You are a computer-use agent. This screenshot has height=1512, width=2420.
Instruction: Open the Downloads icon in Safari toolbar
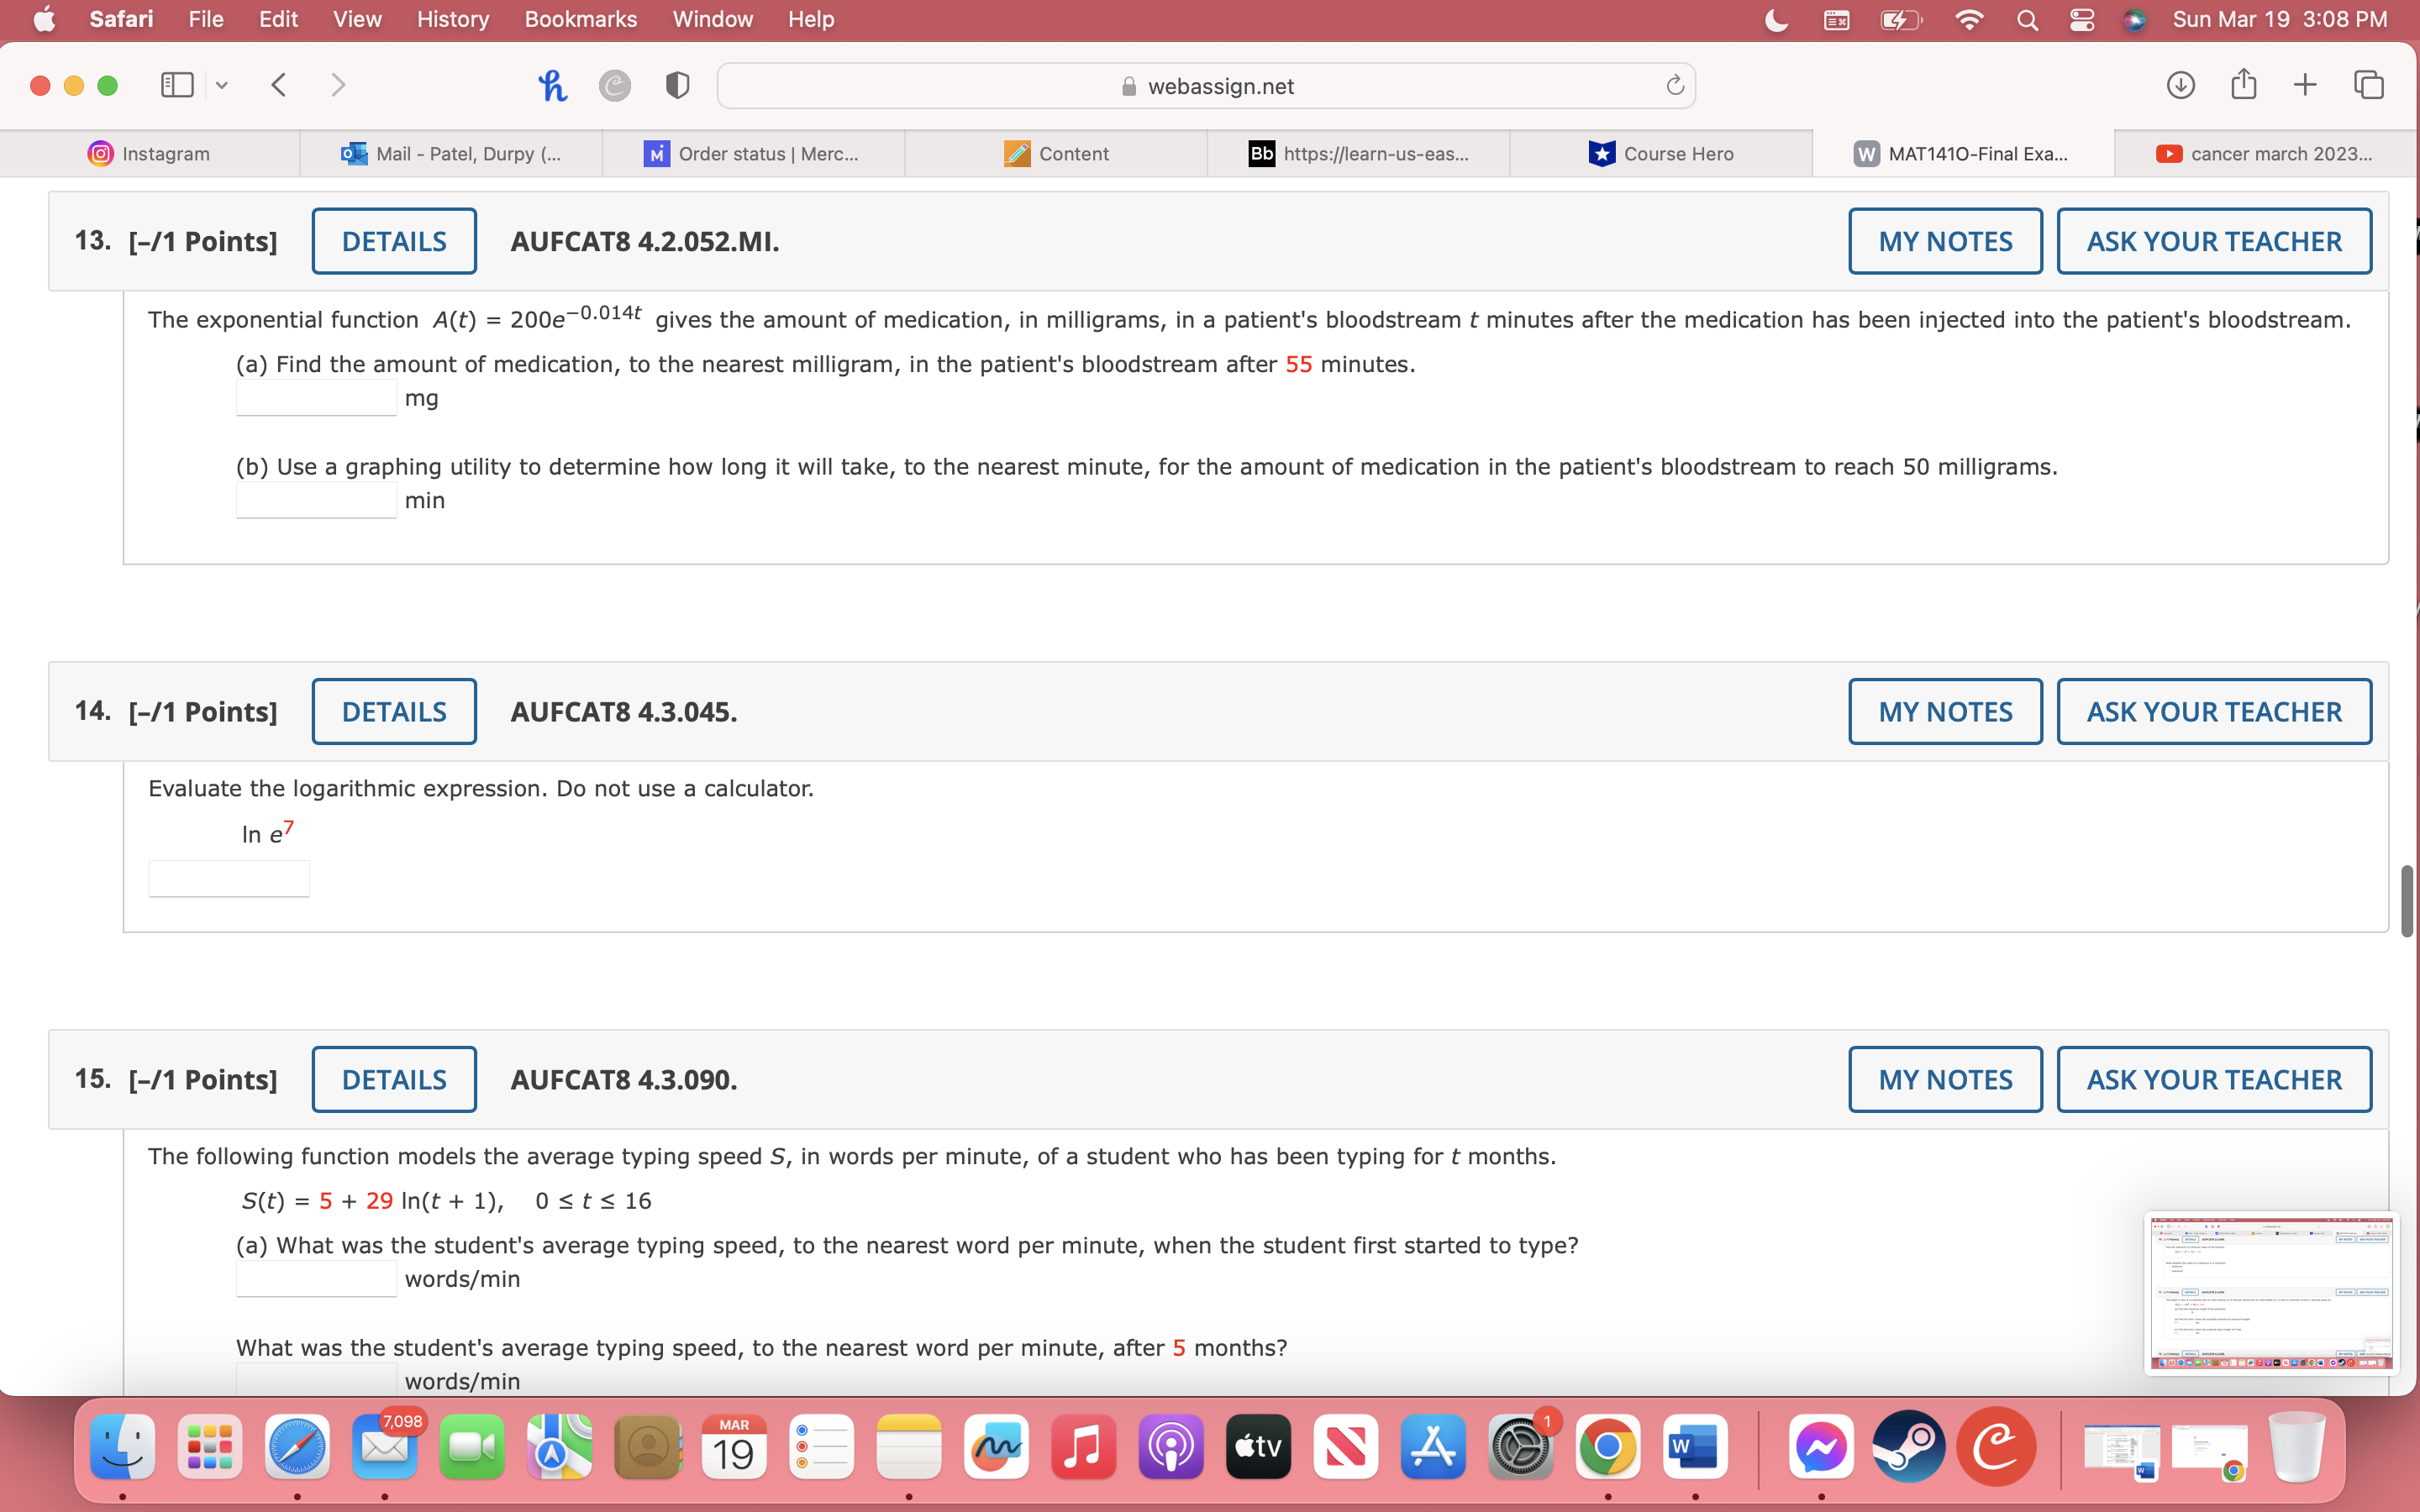coord(2180,85)
